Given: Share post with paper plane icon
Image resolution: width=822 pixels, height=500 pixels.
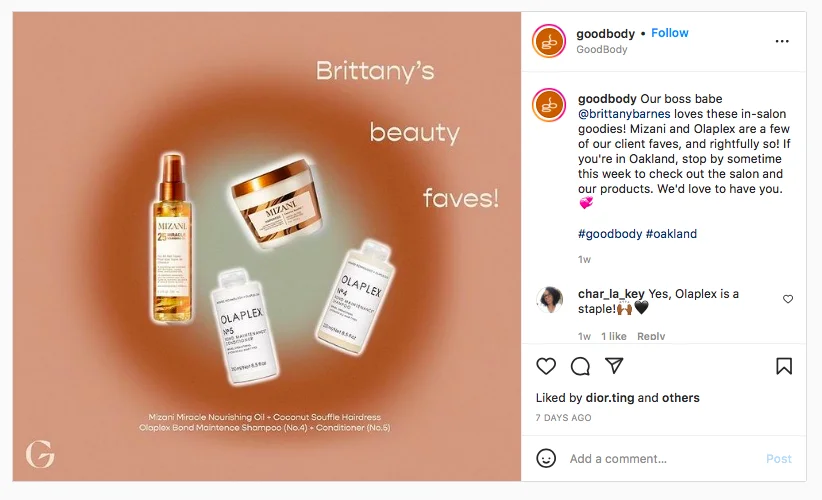Looking at the screenshot, I should point(614,366).
